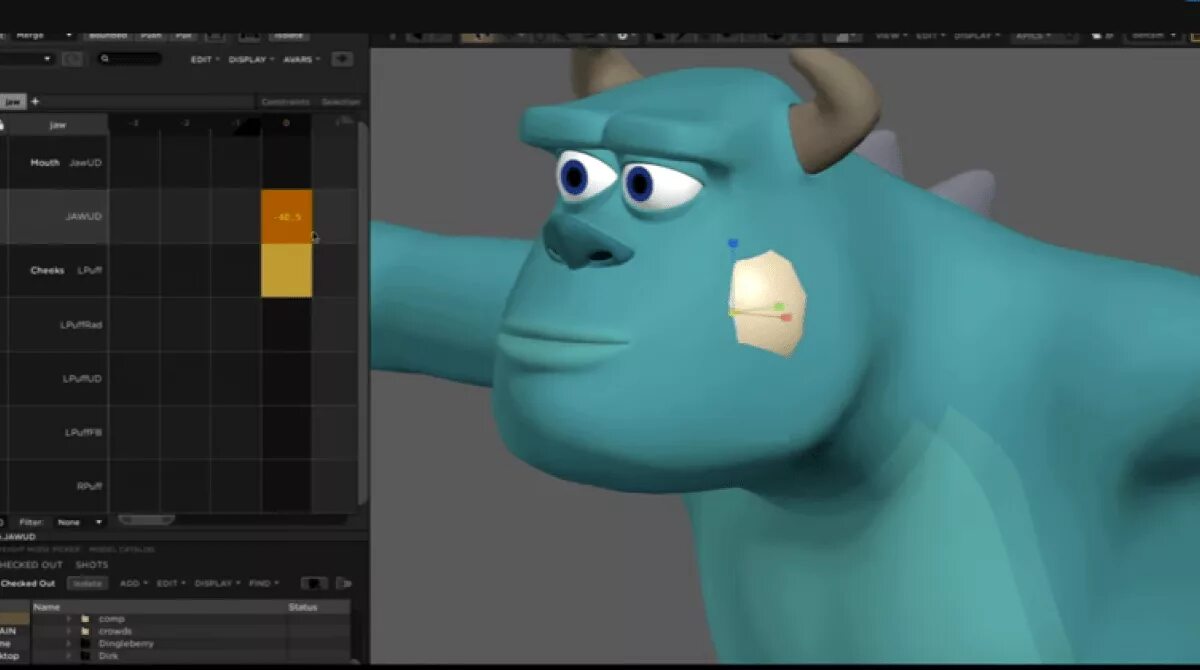1200x670 pixels.
Task: Select the Dirk entry
Action: (108, 655)
